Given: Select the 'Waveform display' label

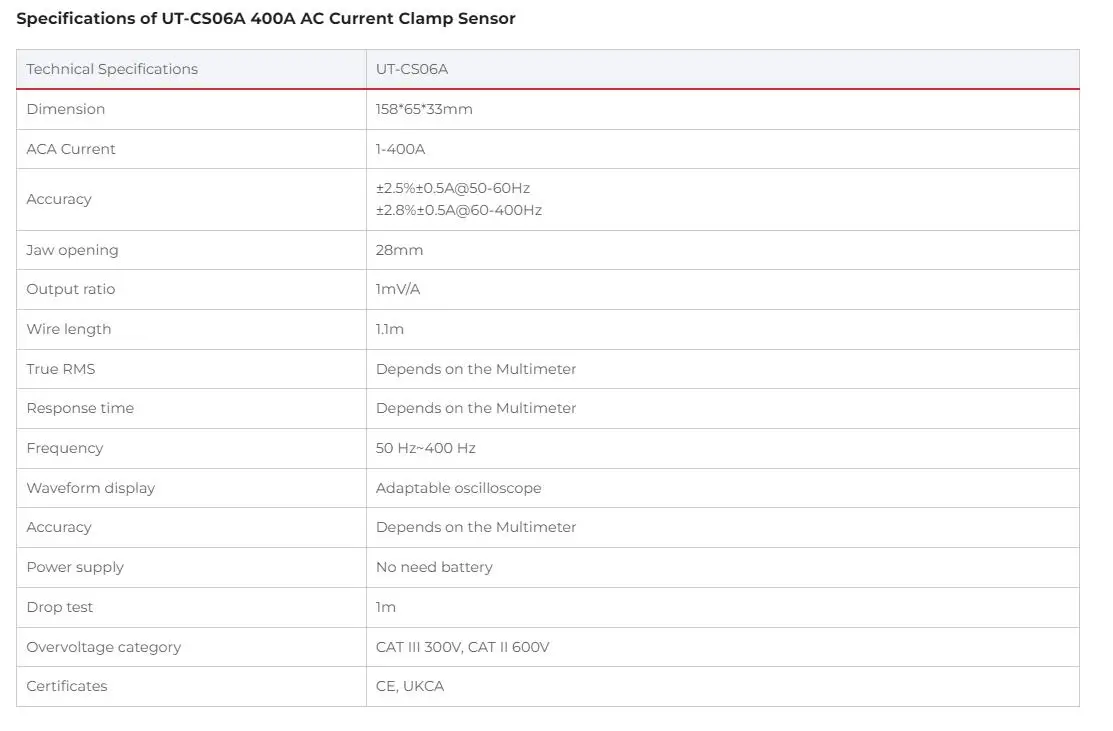Looking at the screenshot, I should tap(90, 488).
